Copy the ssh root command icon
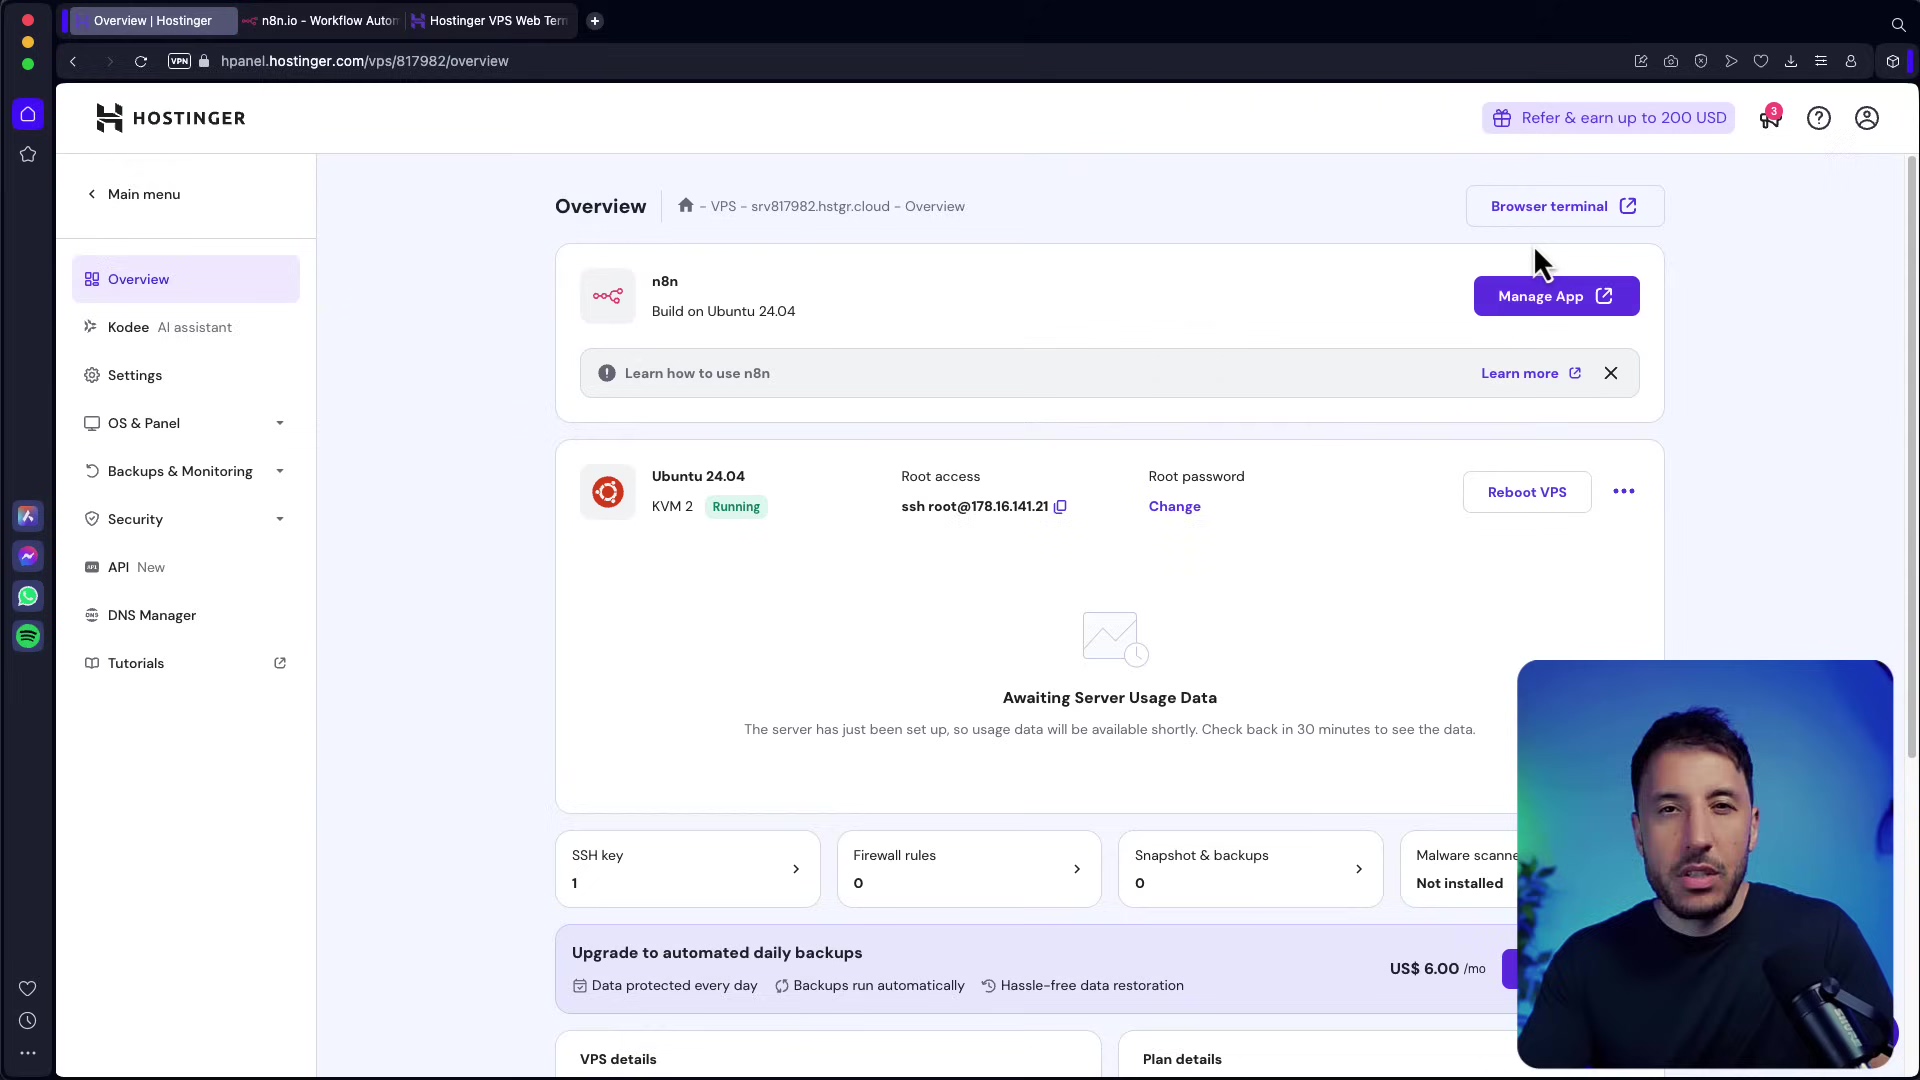This screenshot has height=1080, width=1920. coord(1061,506)
